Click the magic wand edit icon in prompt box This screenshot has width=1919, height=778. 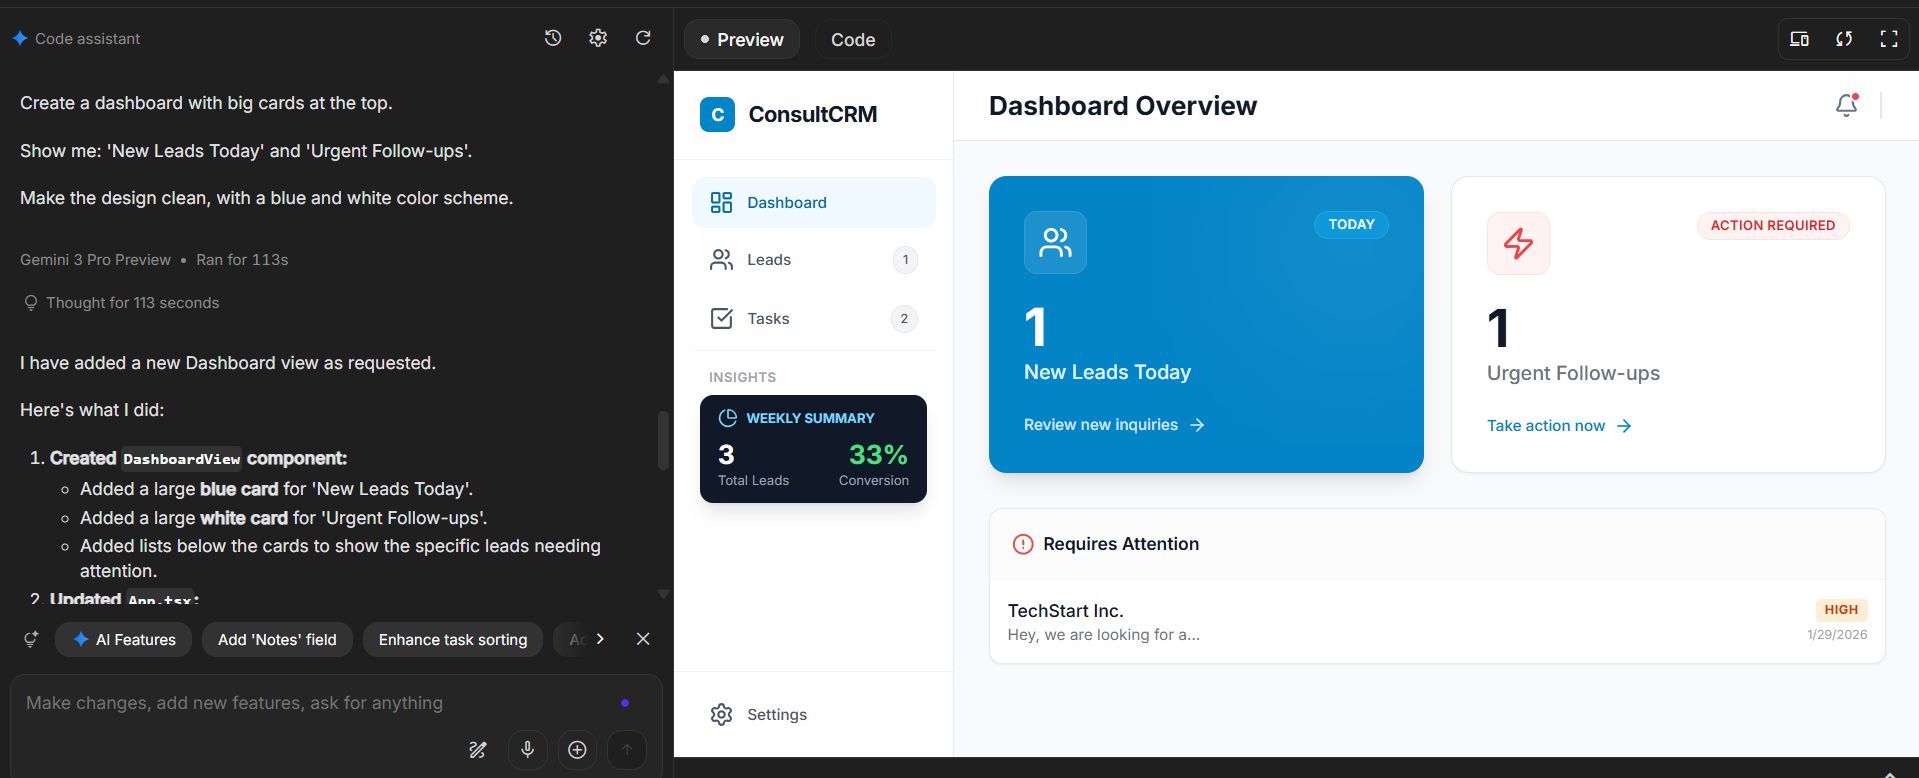click(478, 750)
